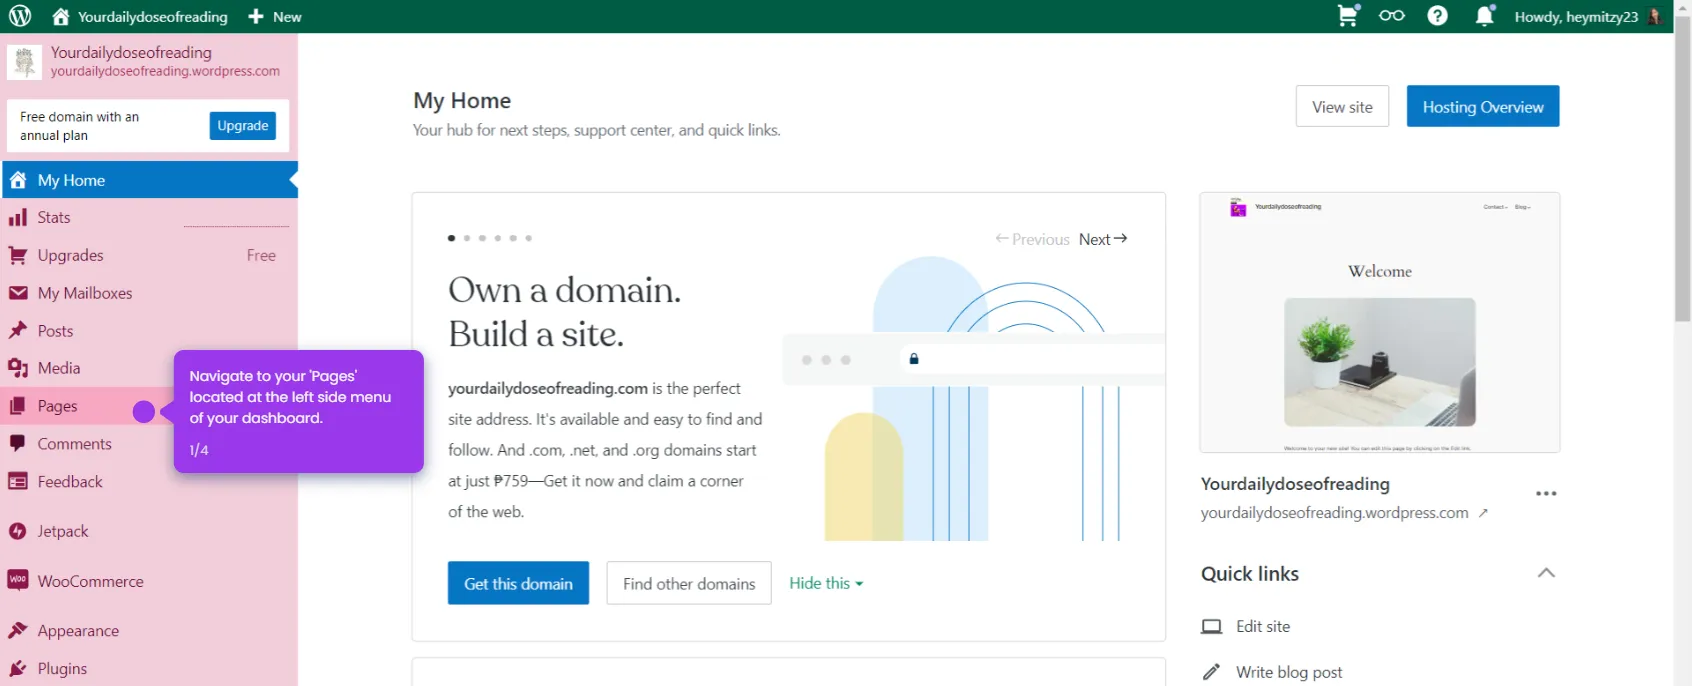Open yourdailydoseofreading.wordpress.com link under preview

(x=1334, y=513)
